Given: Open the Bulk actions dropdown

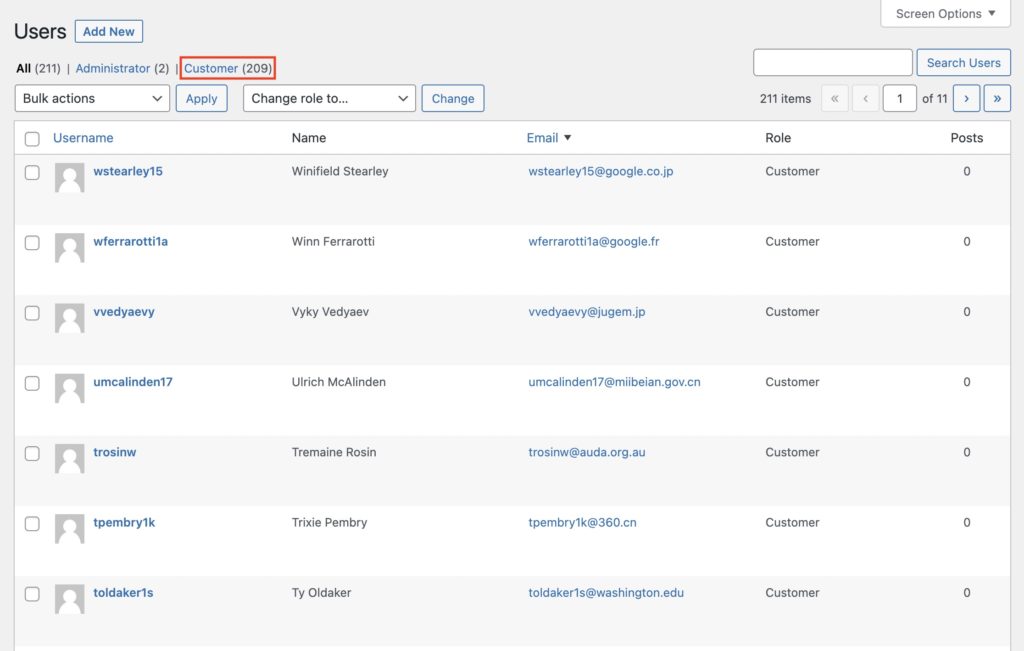Looking at the screenshot, I should [x=91, y=98].
